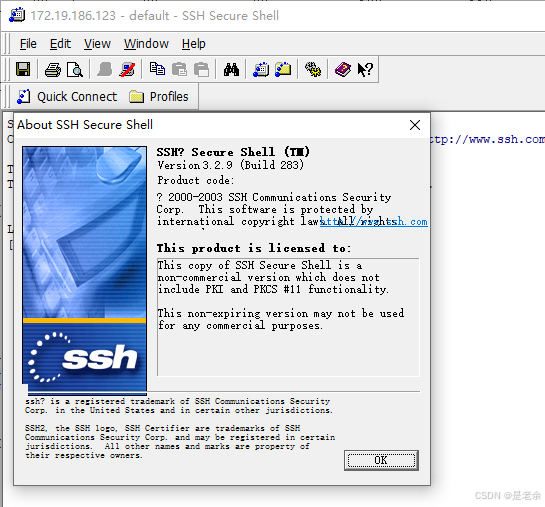Click the Find binoculars icon
Screen dimensions: 545x507
231,69
